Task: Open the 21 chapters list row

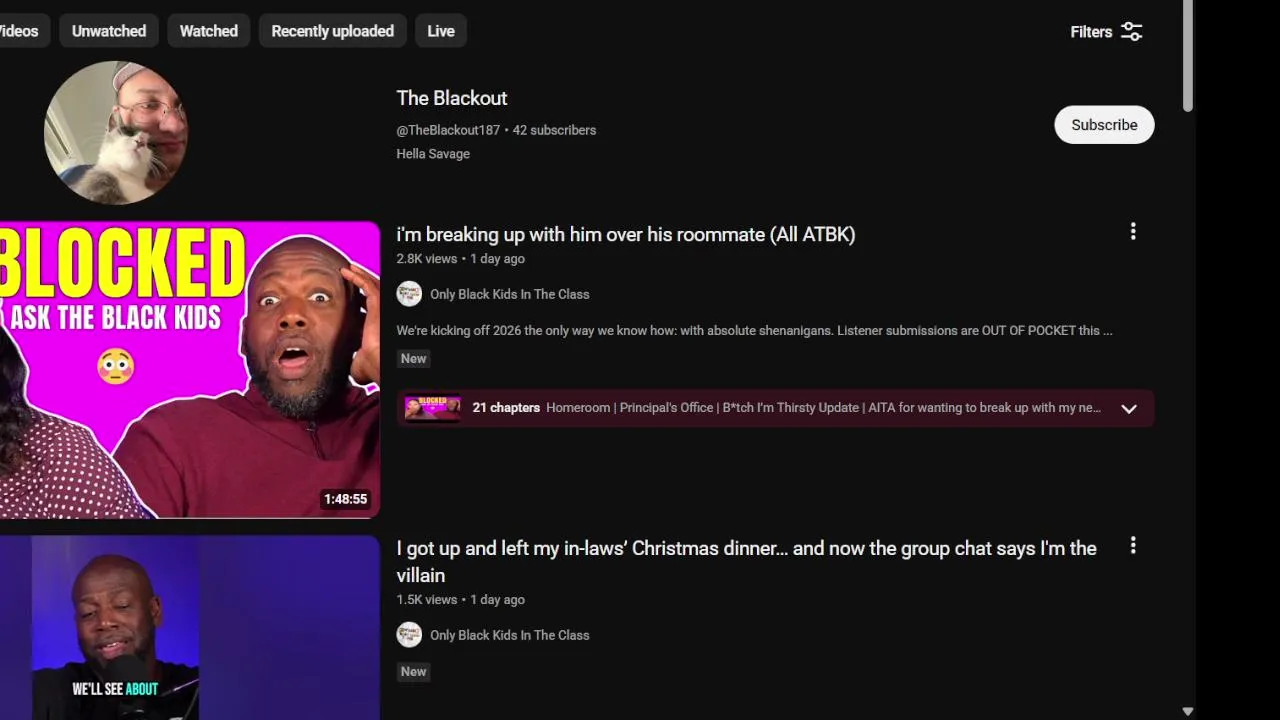Action: click(x=776, y=408)
